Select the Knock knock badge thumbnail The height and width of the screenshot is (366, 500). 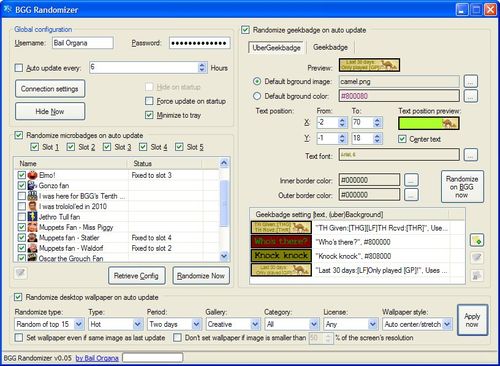click(x=281, y=256)
